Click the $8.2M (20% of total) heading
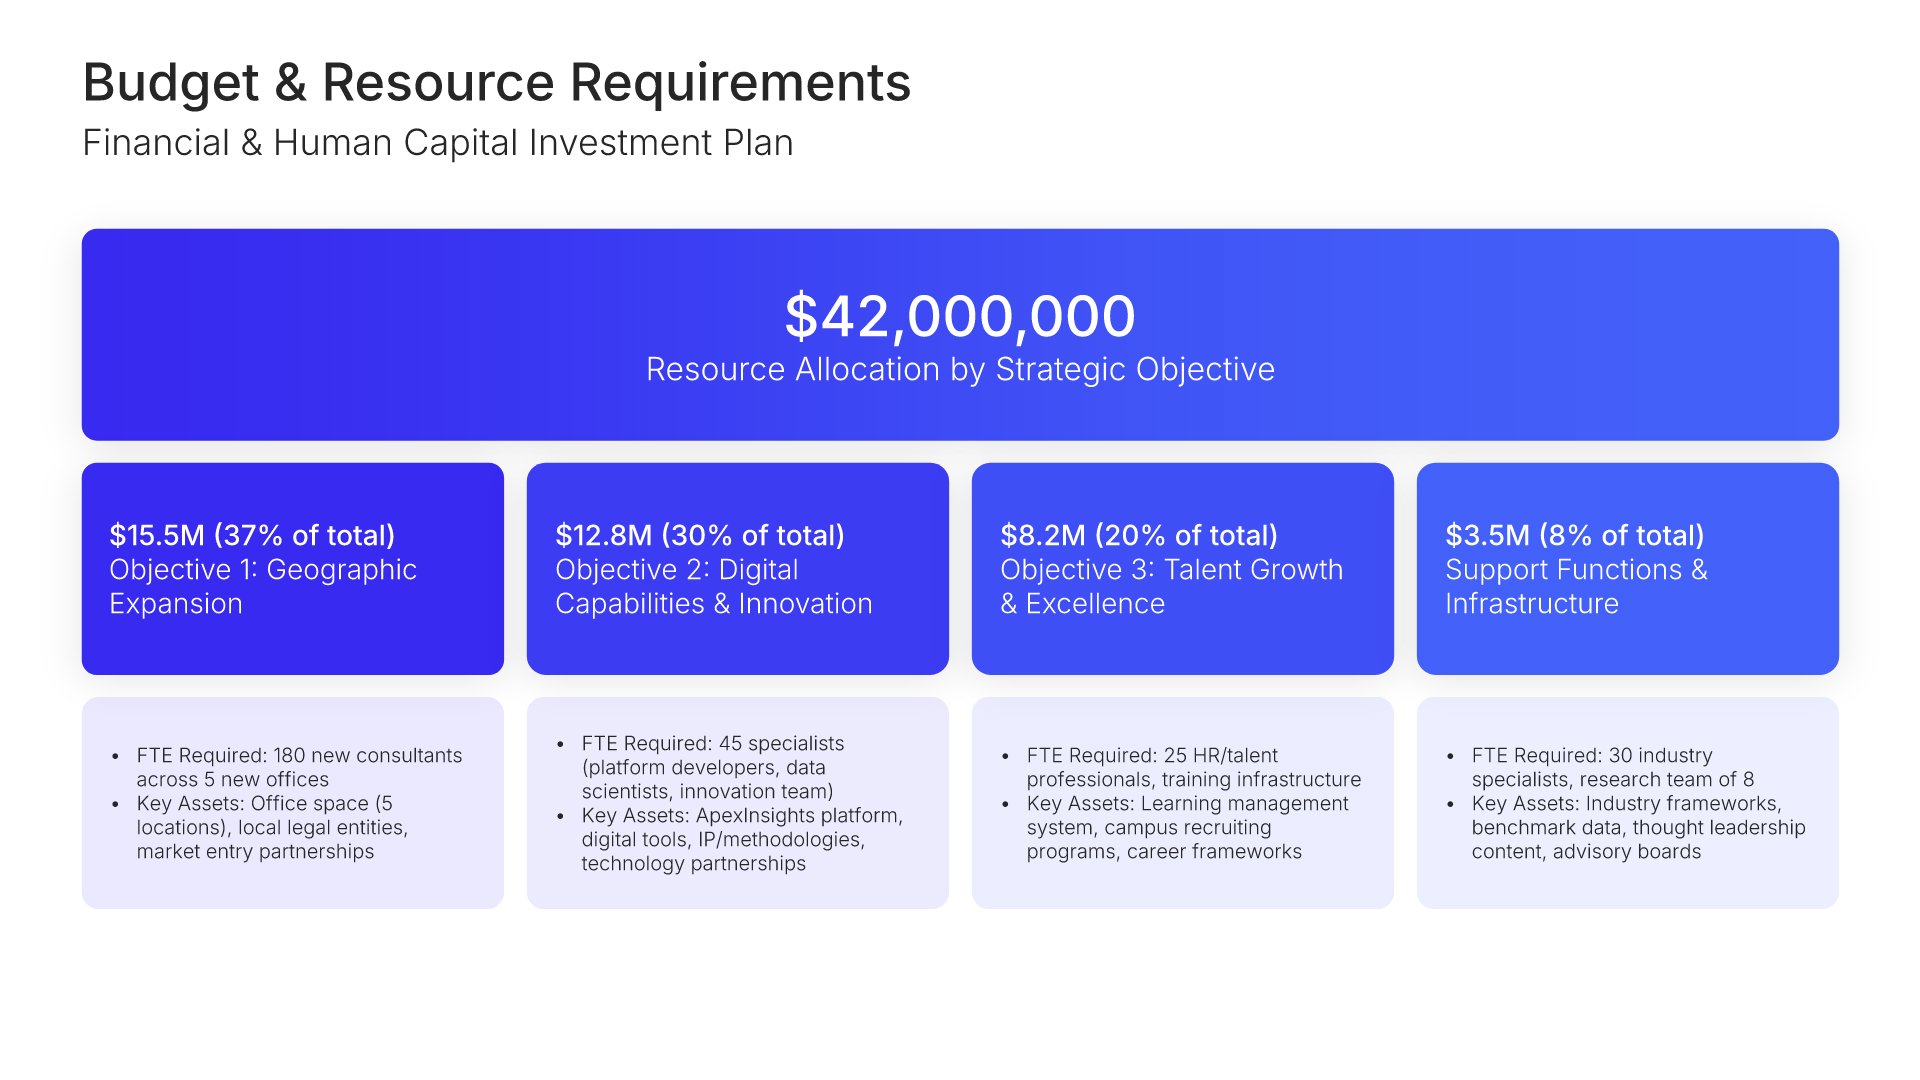This screenshot has width=1920, height=1080. (1138, 535)
